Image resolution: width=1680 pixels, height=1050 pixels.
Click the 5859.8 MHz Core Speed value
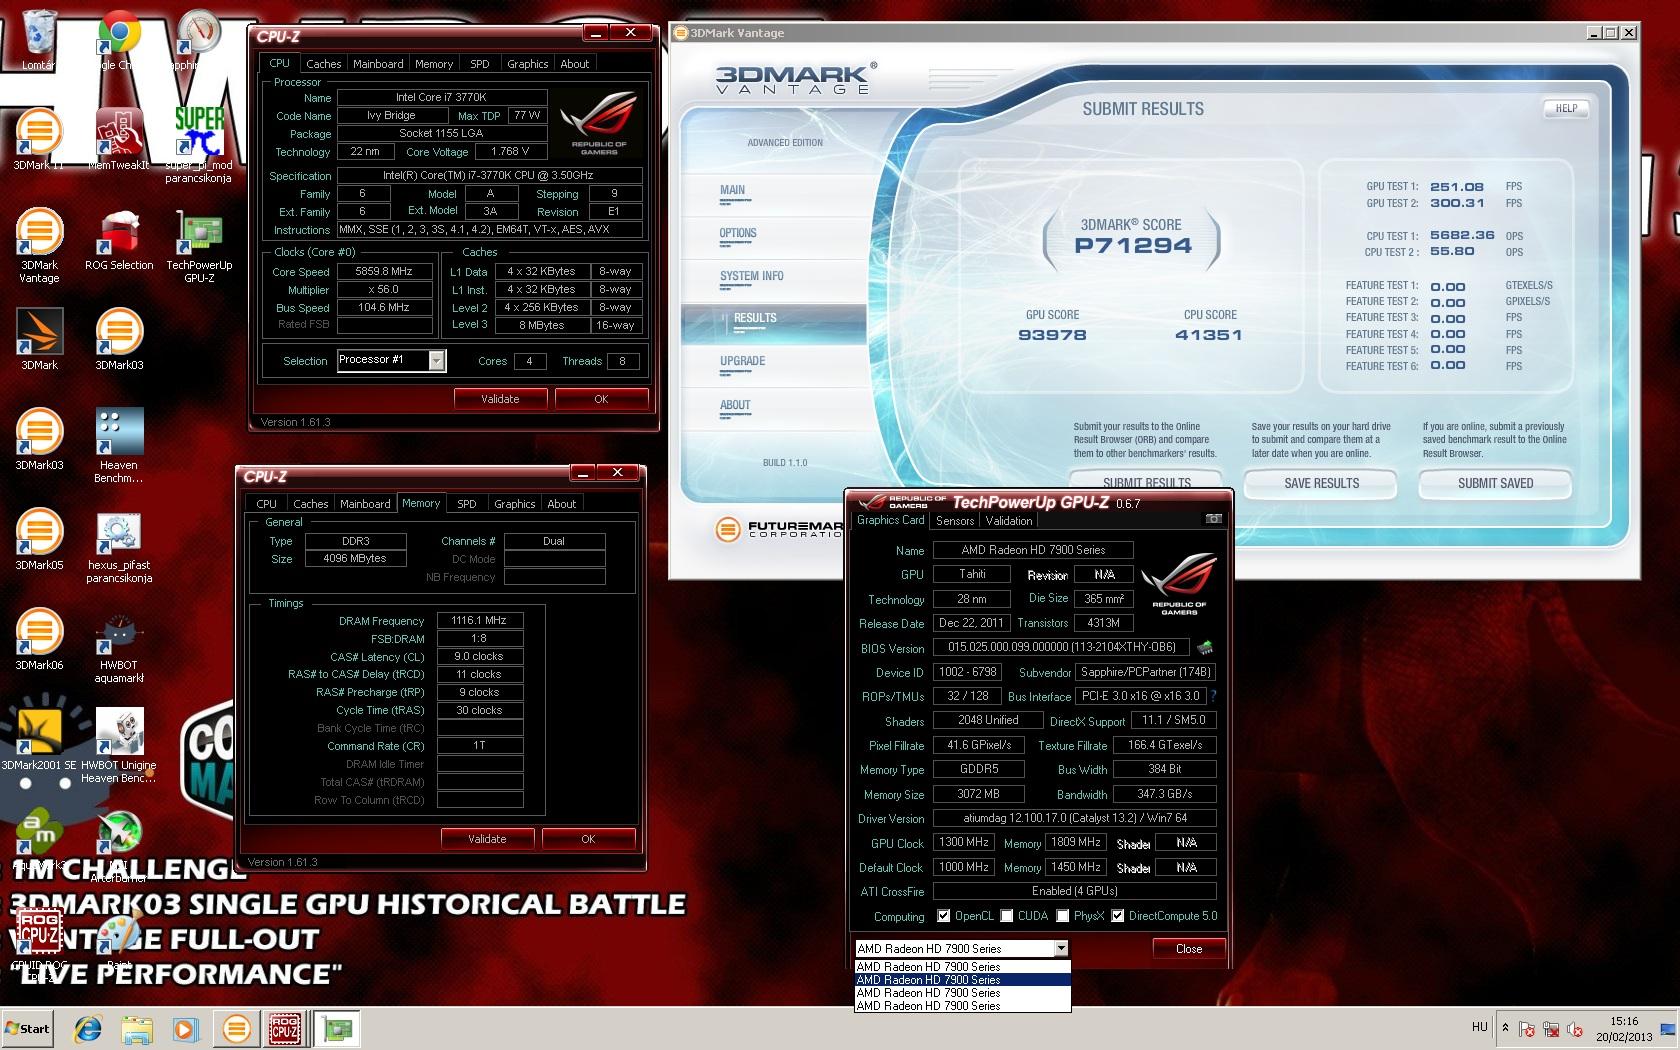pyautogui.click(x=384, y=271)
